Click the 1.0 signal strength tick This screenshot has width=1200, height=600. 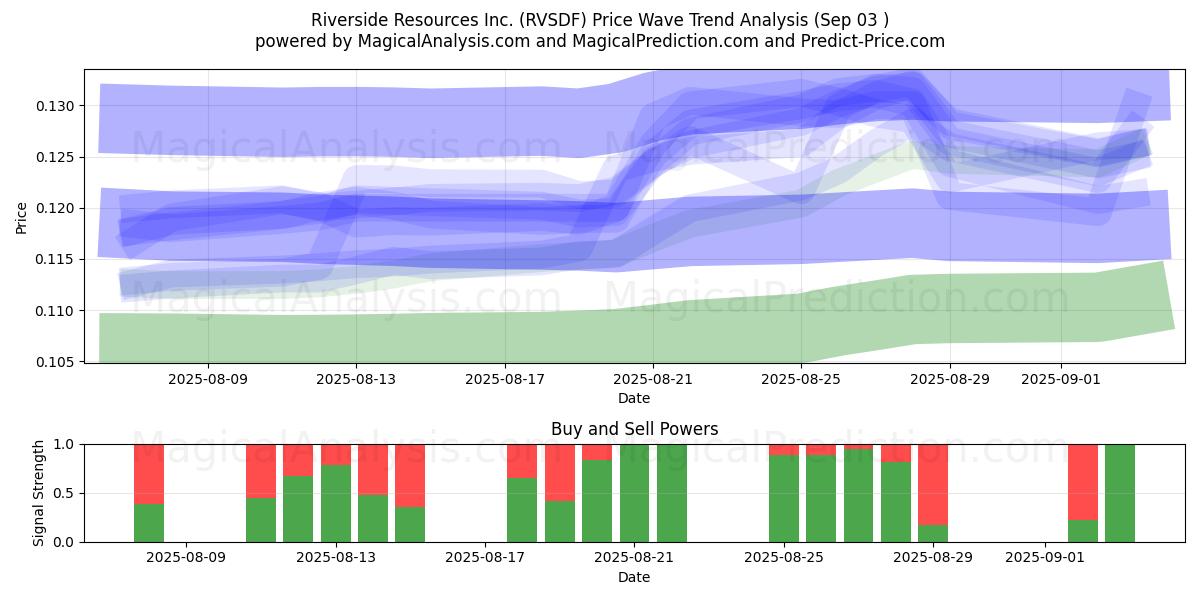(x=65, y=444)
